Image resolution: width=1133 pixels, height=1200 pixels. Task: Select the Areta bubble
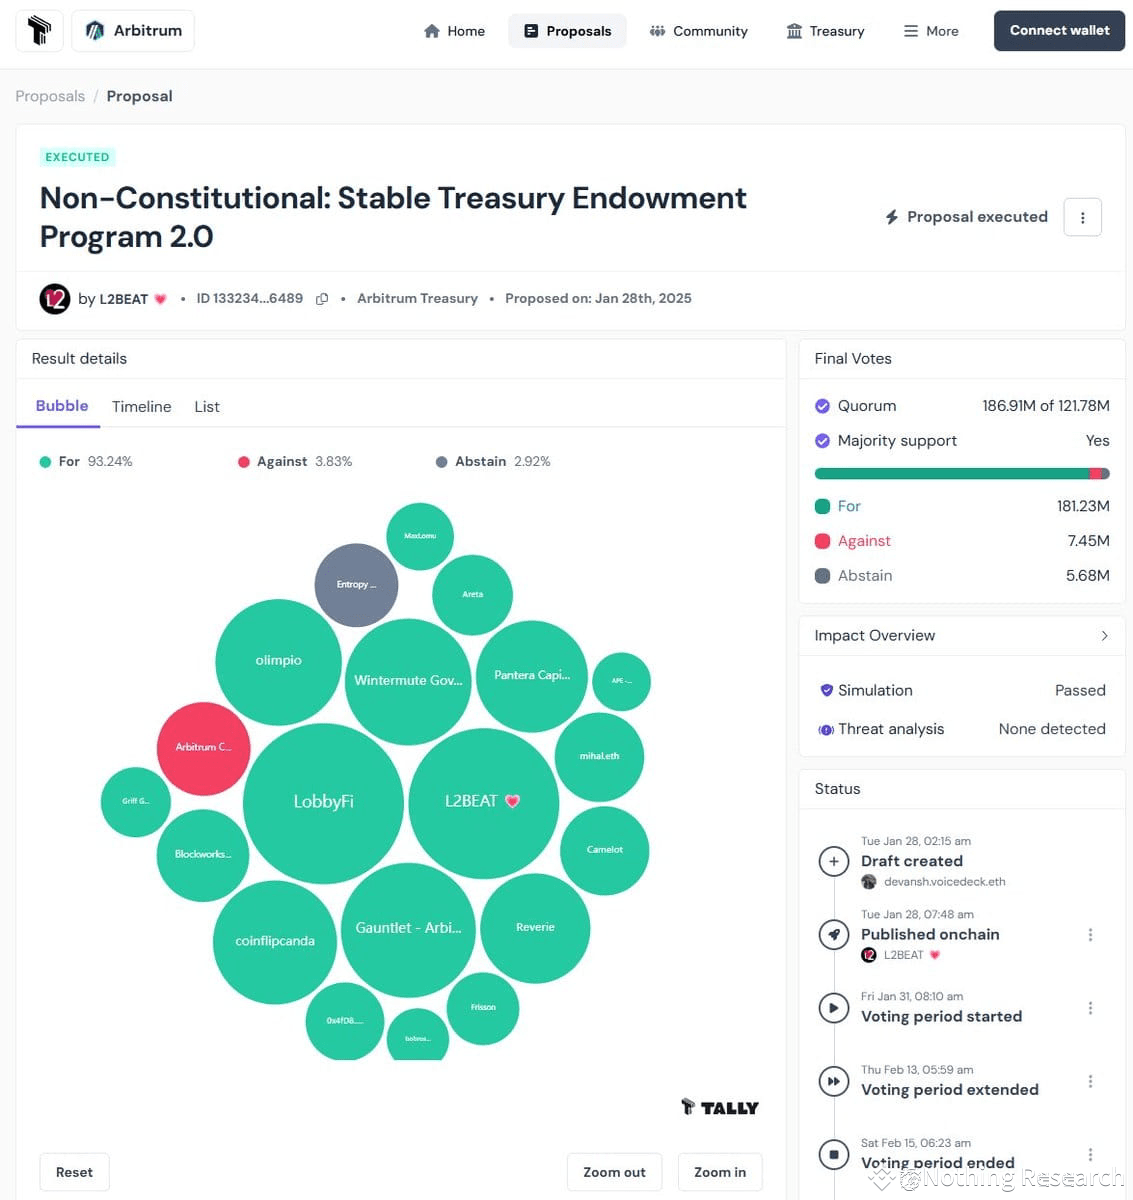[472, 595]
